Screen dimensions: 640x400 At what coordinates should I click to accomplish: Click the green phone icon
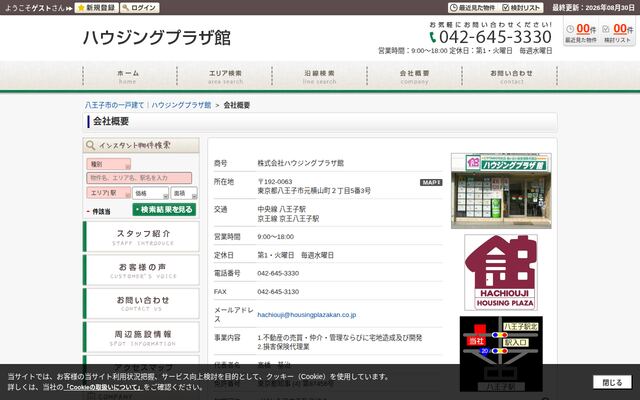(x=433, y=37)
